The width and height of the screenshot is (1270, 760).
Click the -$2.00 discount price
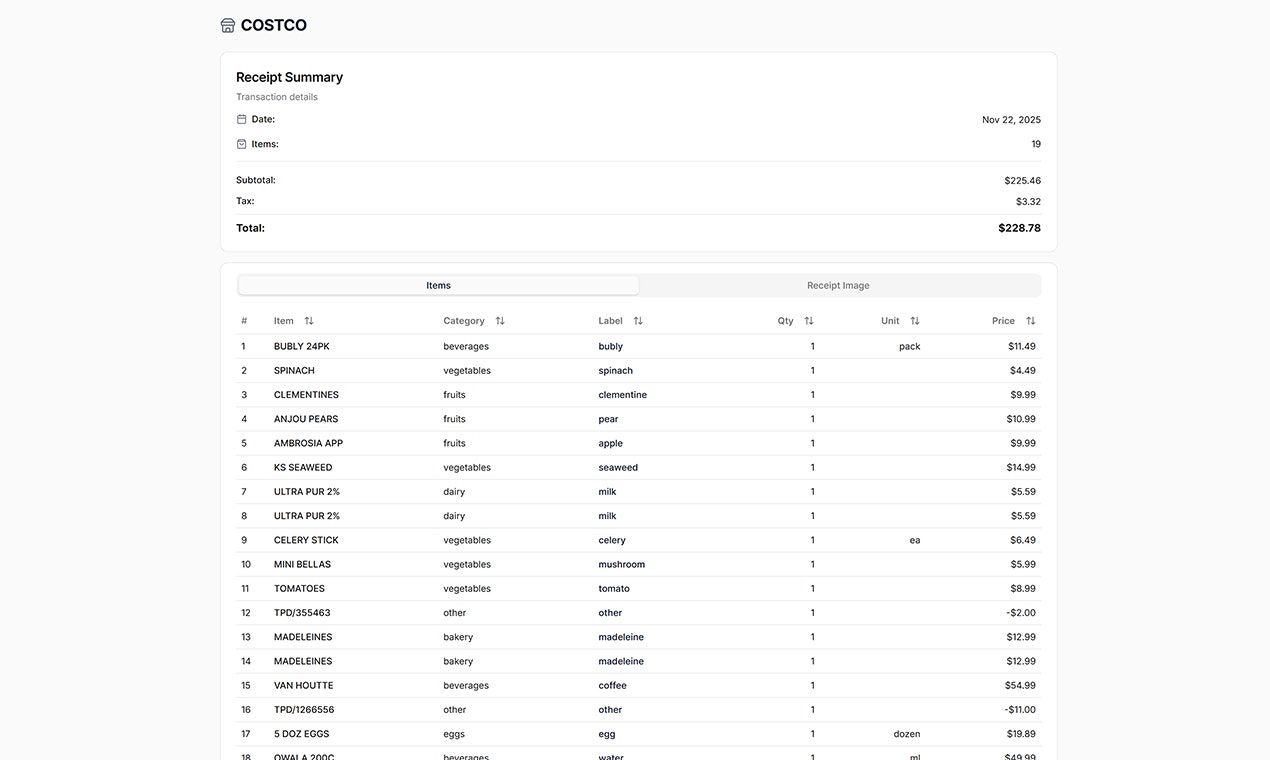pos(1021,613)
